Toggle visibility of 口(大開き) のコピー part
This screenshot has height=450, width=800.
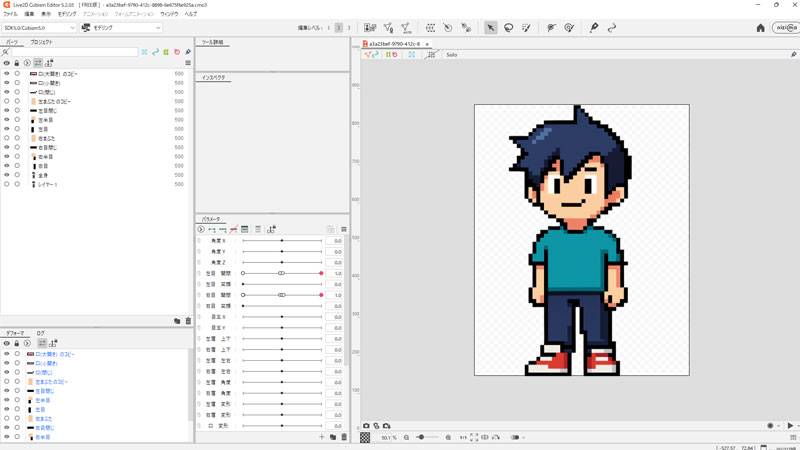[x=7, y=74]
